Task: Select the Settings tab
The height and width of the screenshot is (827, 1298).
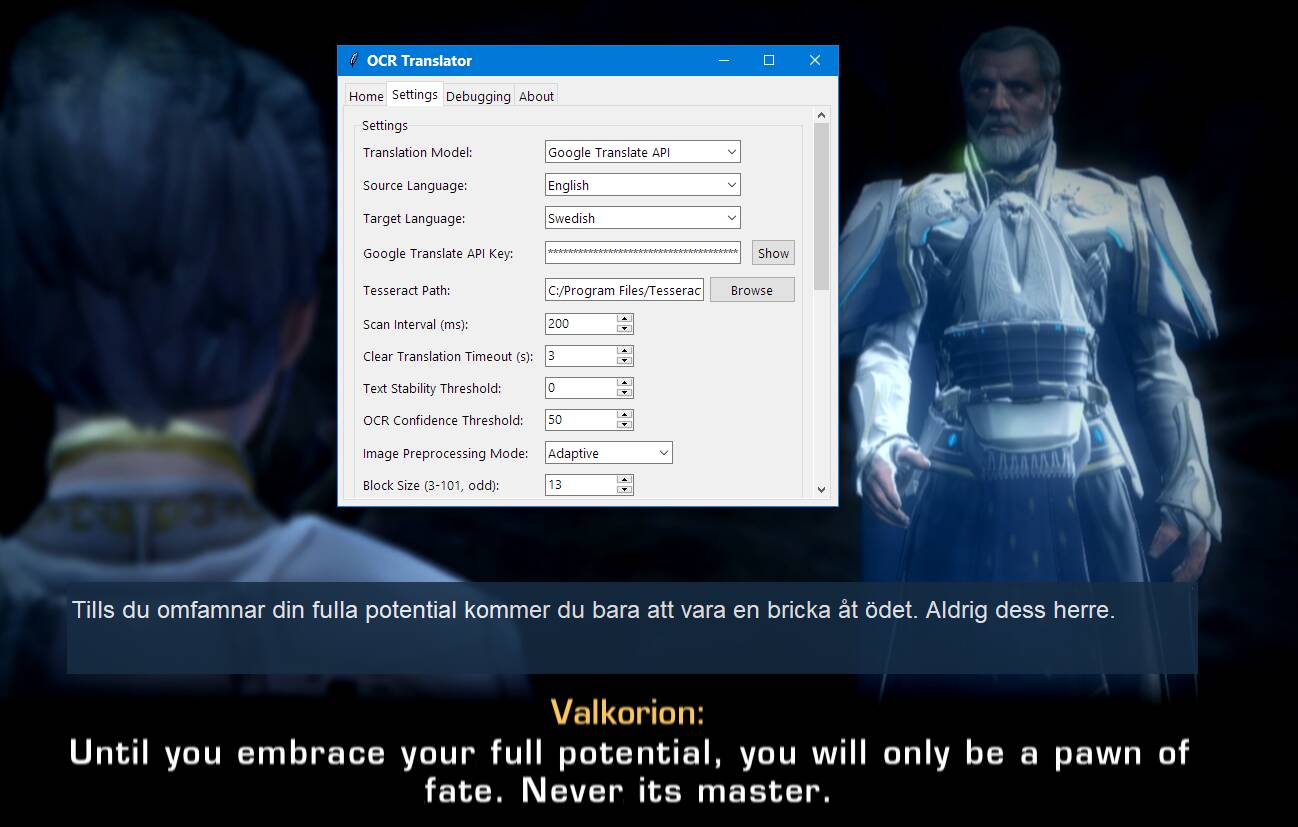Action: (415, 94)
